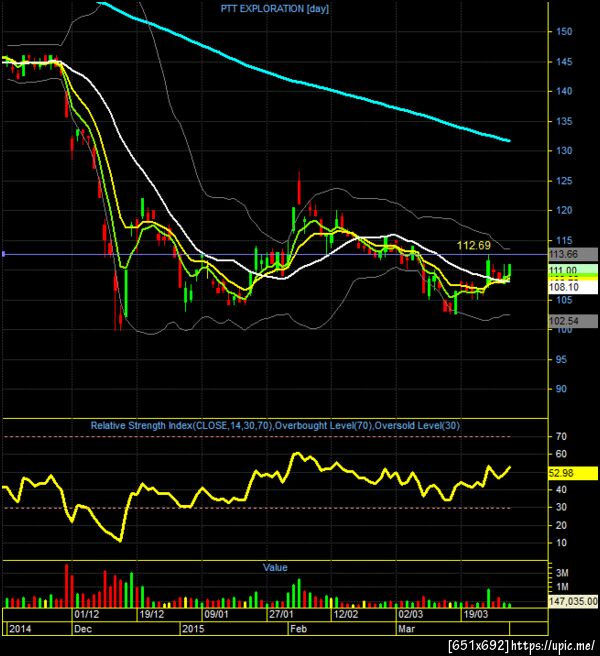Viewport: 600px width, 656px height.
Task: Click the RSI 70 overbought axis label
Action: 561,436
